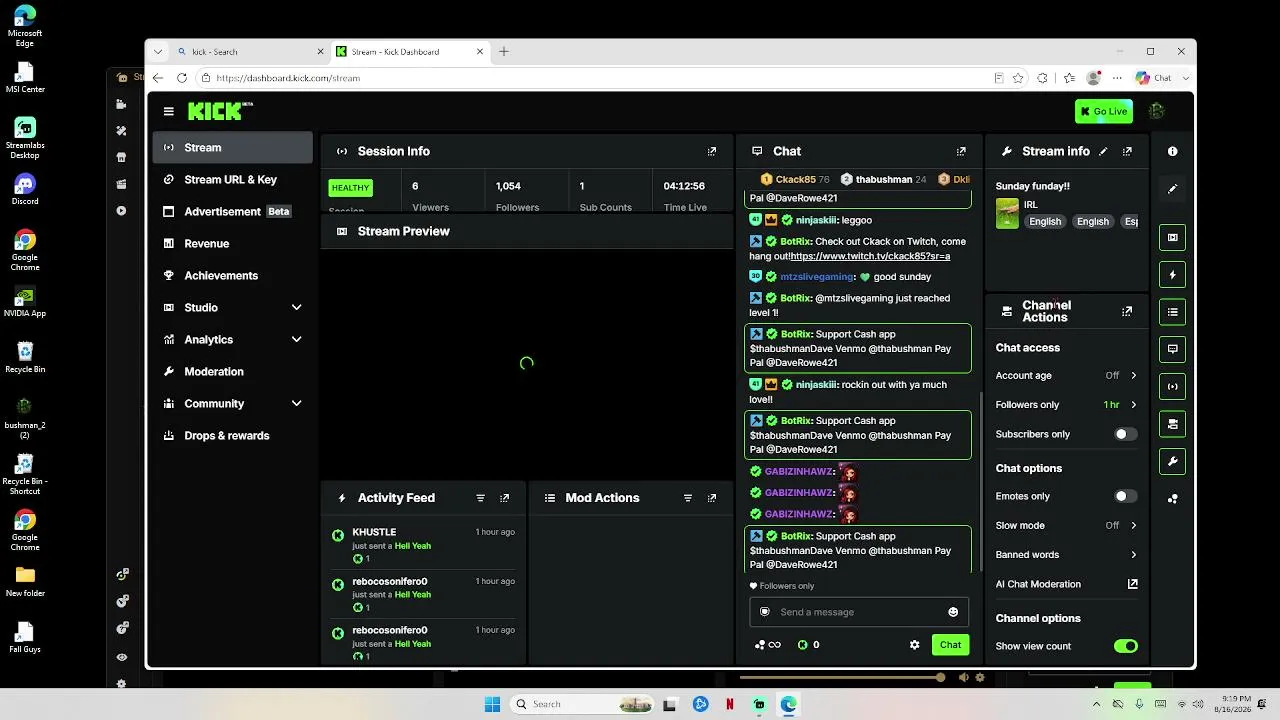Open chat settings gear beside Chat button
Image resolution: width=1280 pixels, height=720 pixels.
pos(914,645)
